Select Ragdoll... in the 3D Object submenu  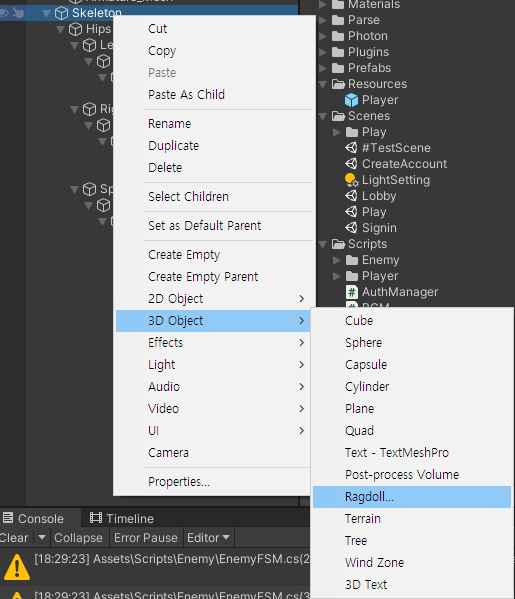click(412, 497)
